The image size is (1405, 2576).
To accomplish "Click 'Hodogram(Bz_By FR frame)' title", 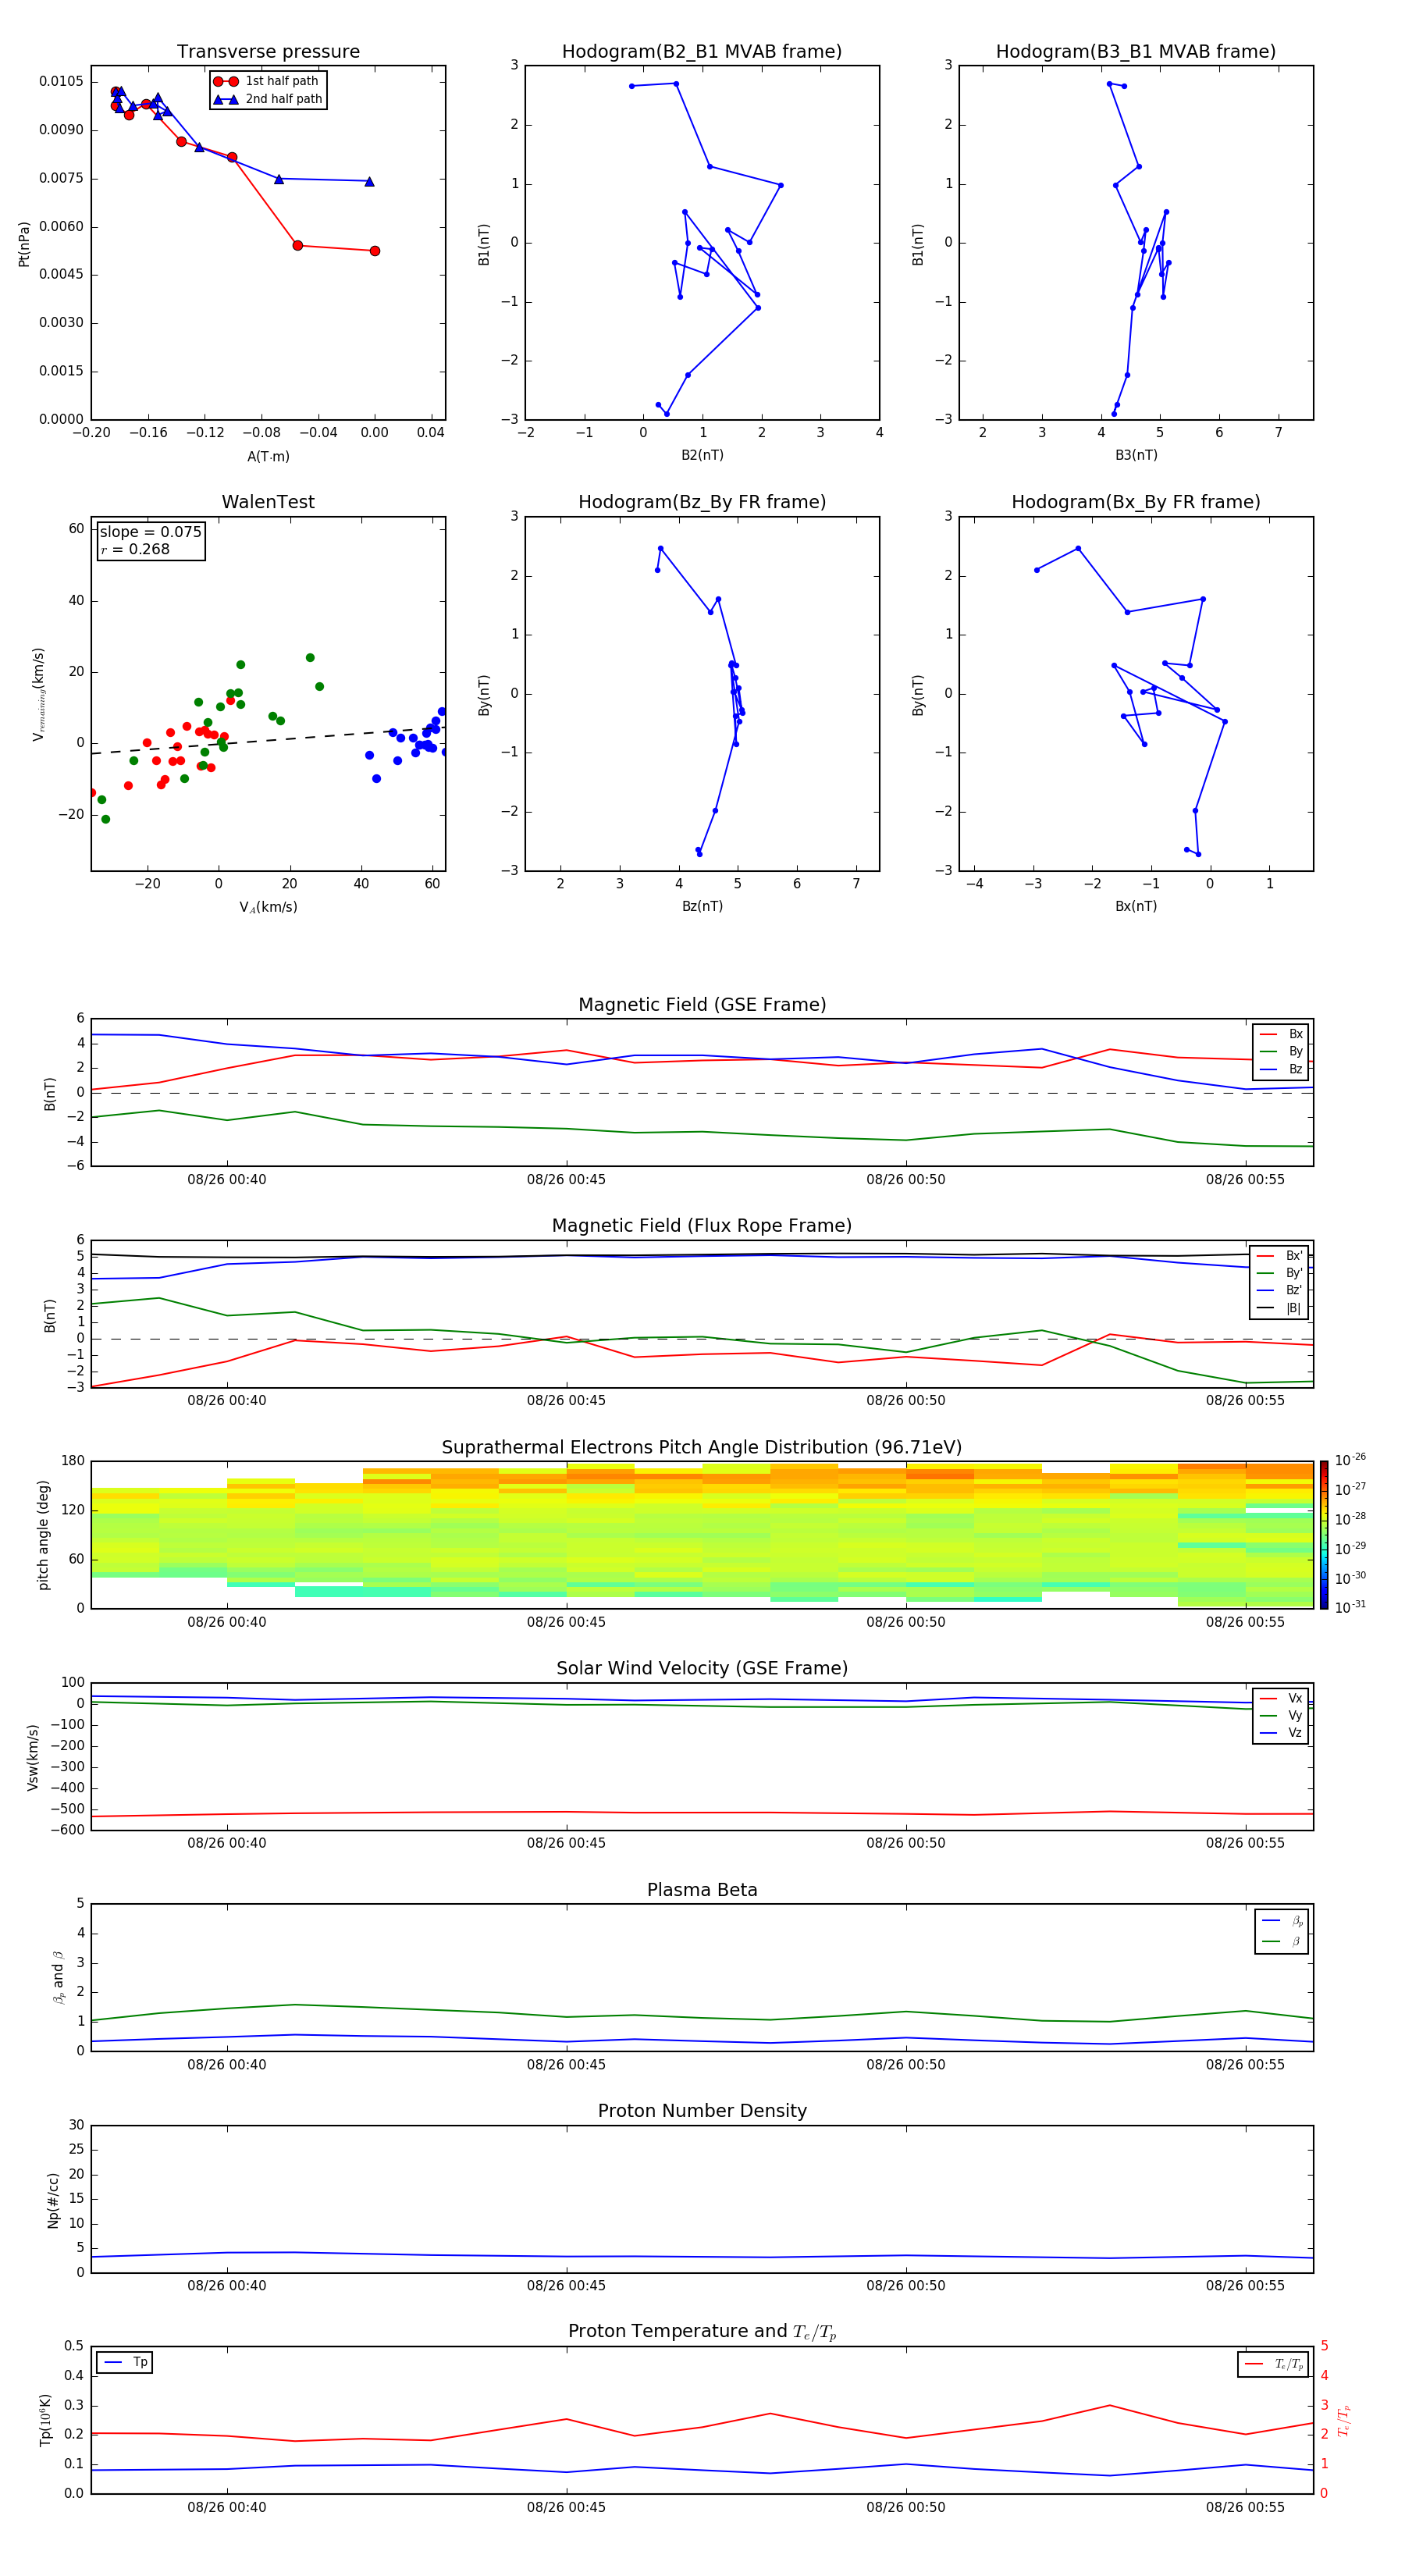I will [702, 502].
